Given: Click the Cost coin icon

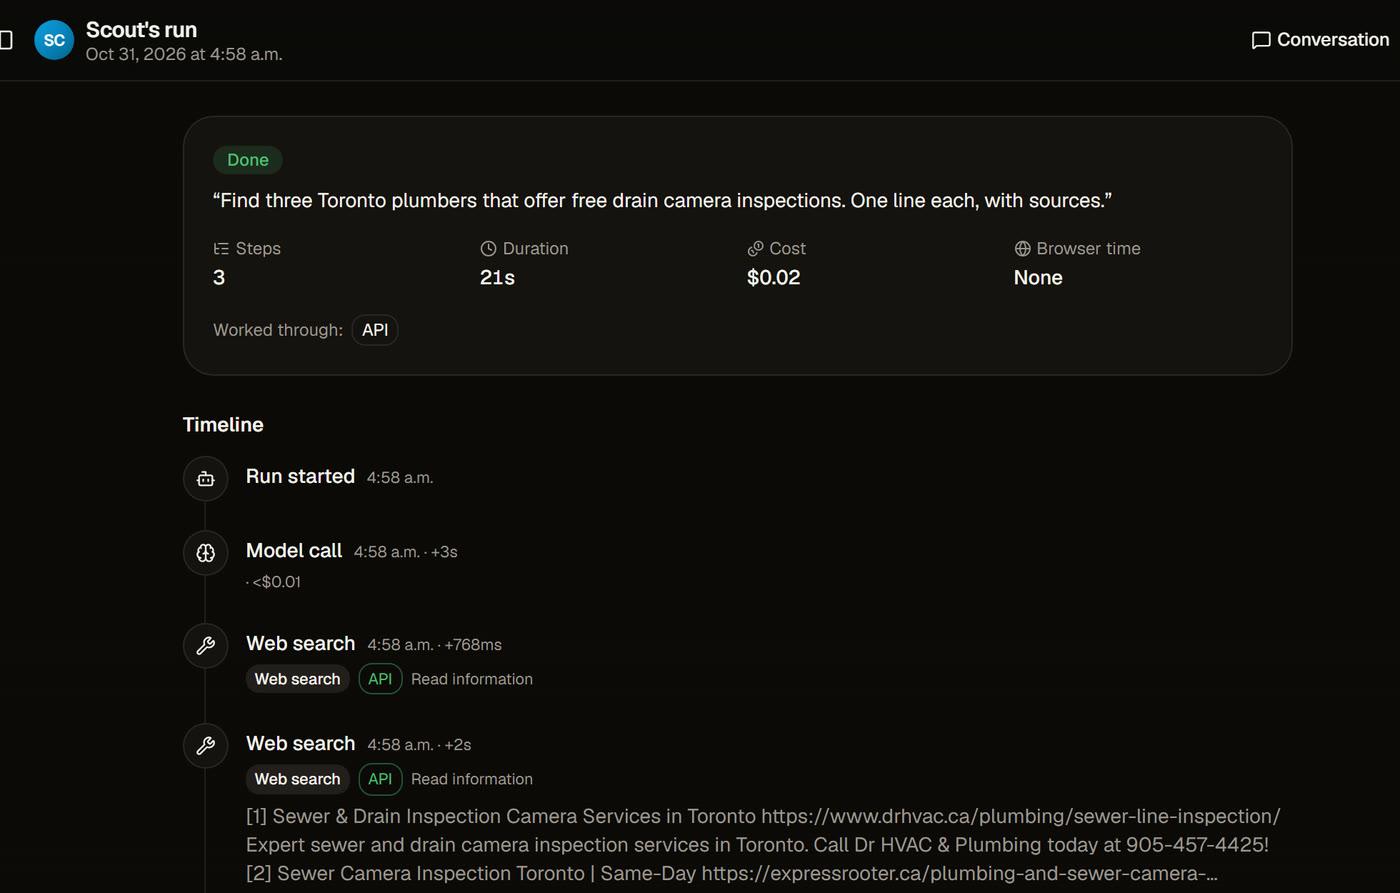Looking at the screenshot, I should click(x=755, y=249).
